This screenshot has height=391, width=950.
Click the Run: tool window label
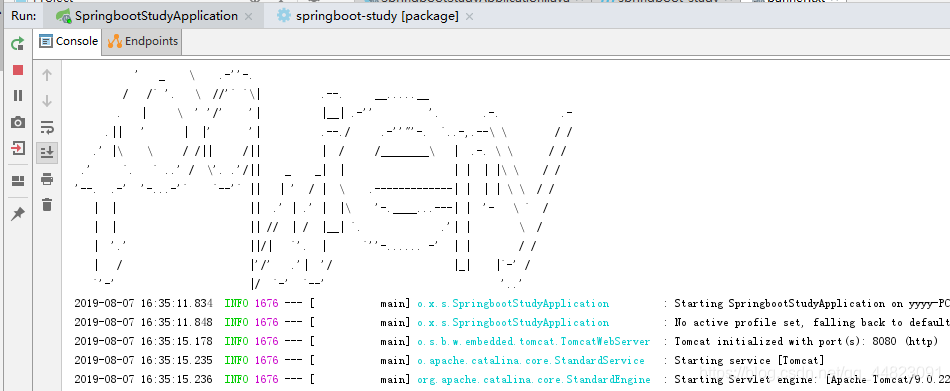tap(24, 16)
